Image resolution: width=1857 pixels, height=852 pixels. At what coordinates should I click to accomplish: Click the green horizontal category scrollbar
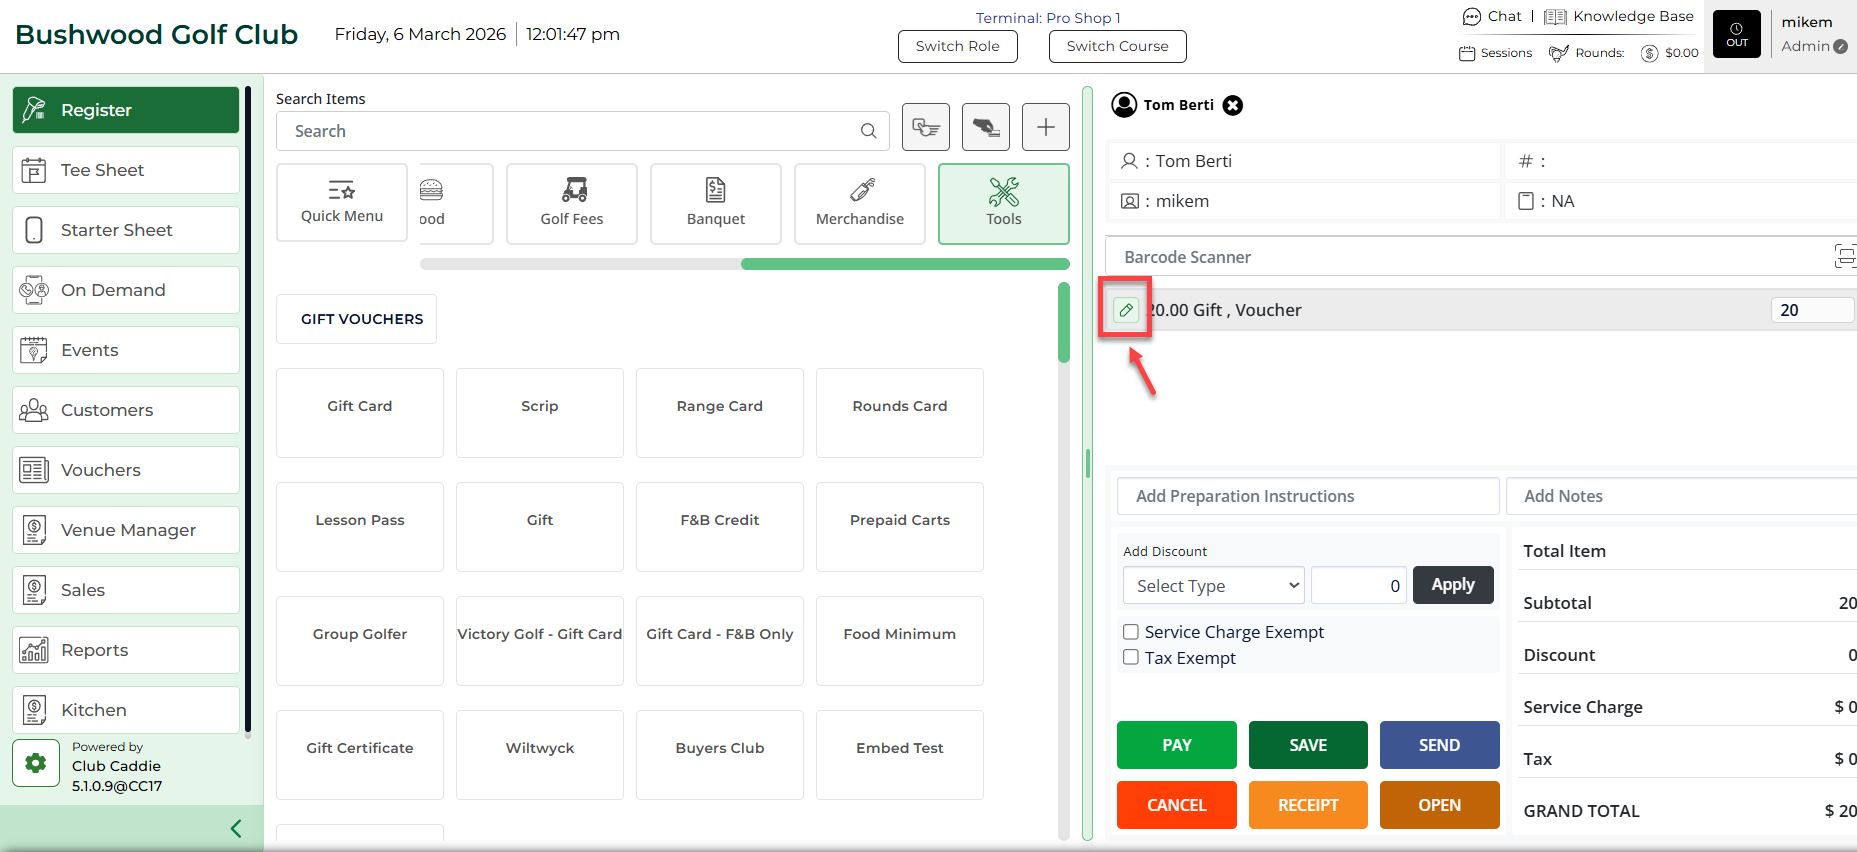(x=904, y=264)
